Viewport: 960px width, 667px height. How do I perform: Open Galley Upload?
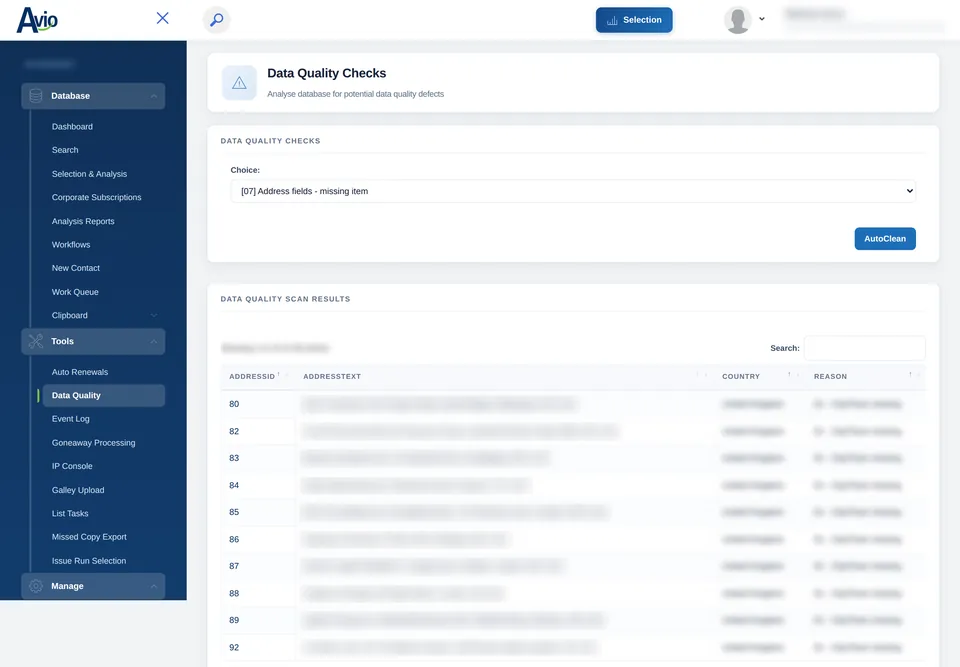[78, 490]
